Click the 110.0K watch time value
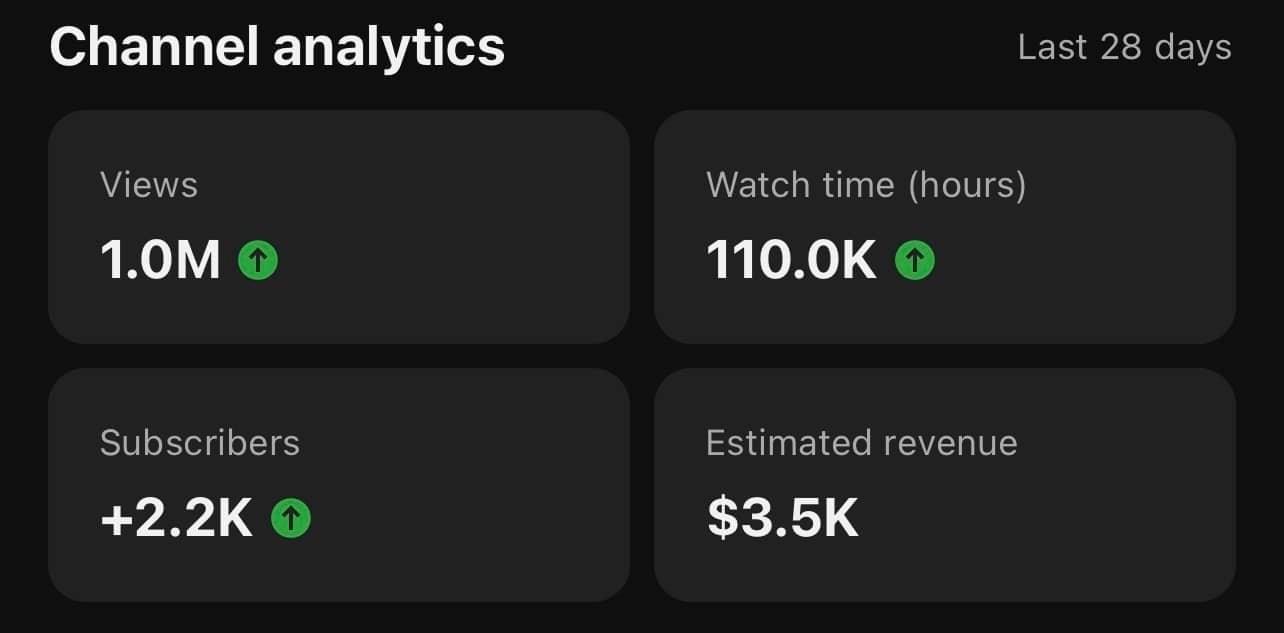 click(x=791, y=261)
